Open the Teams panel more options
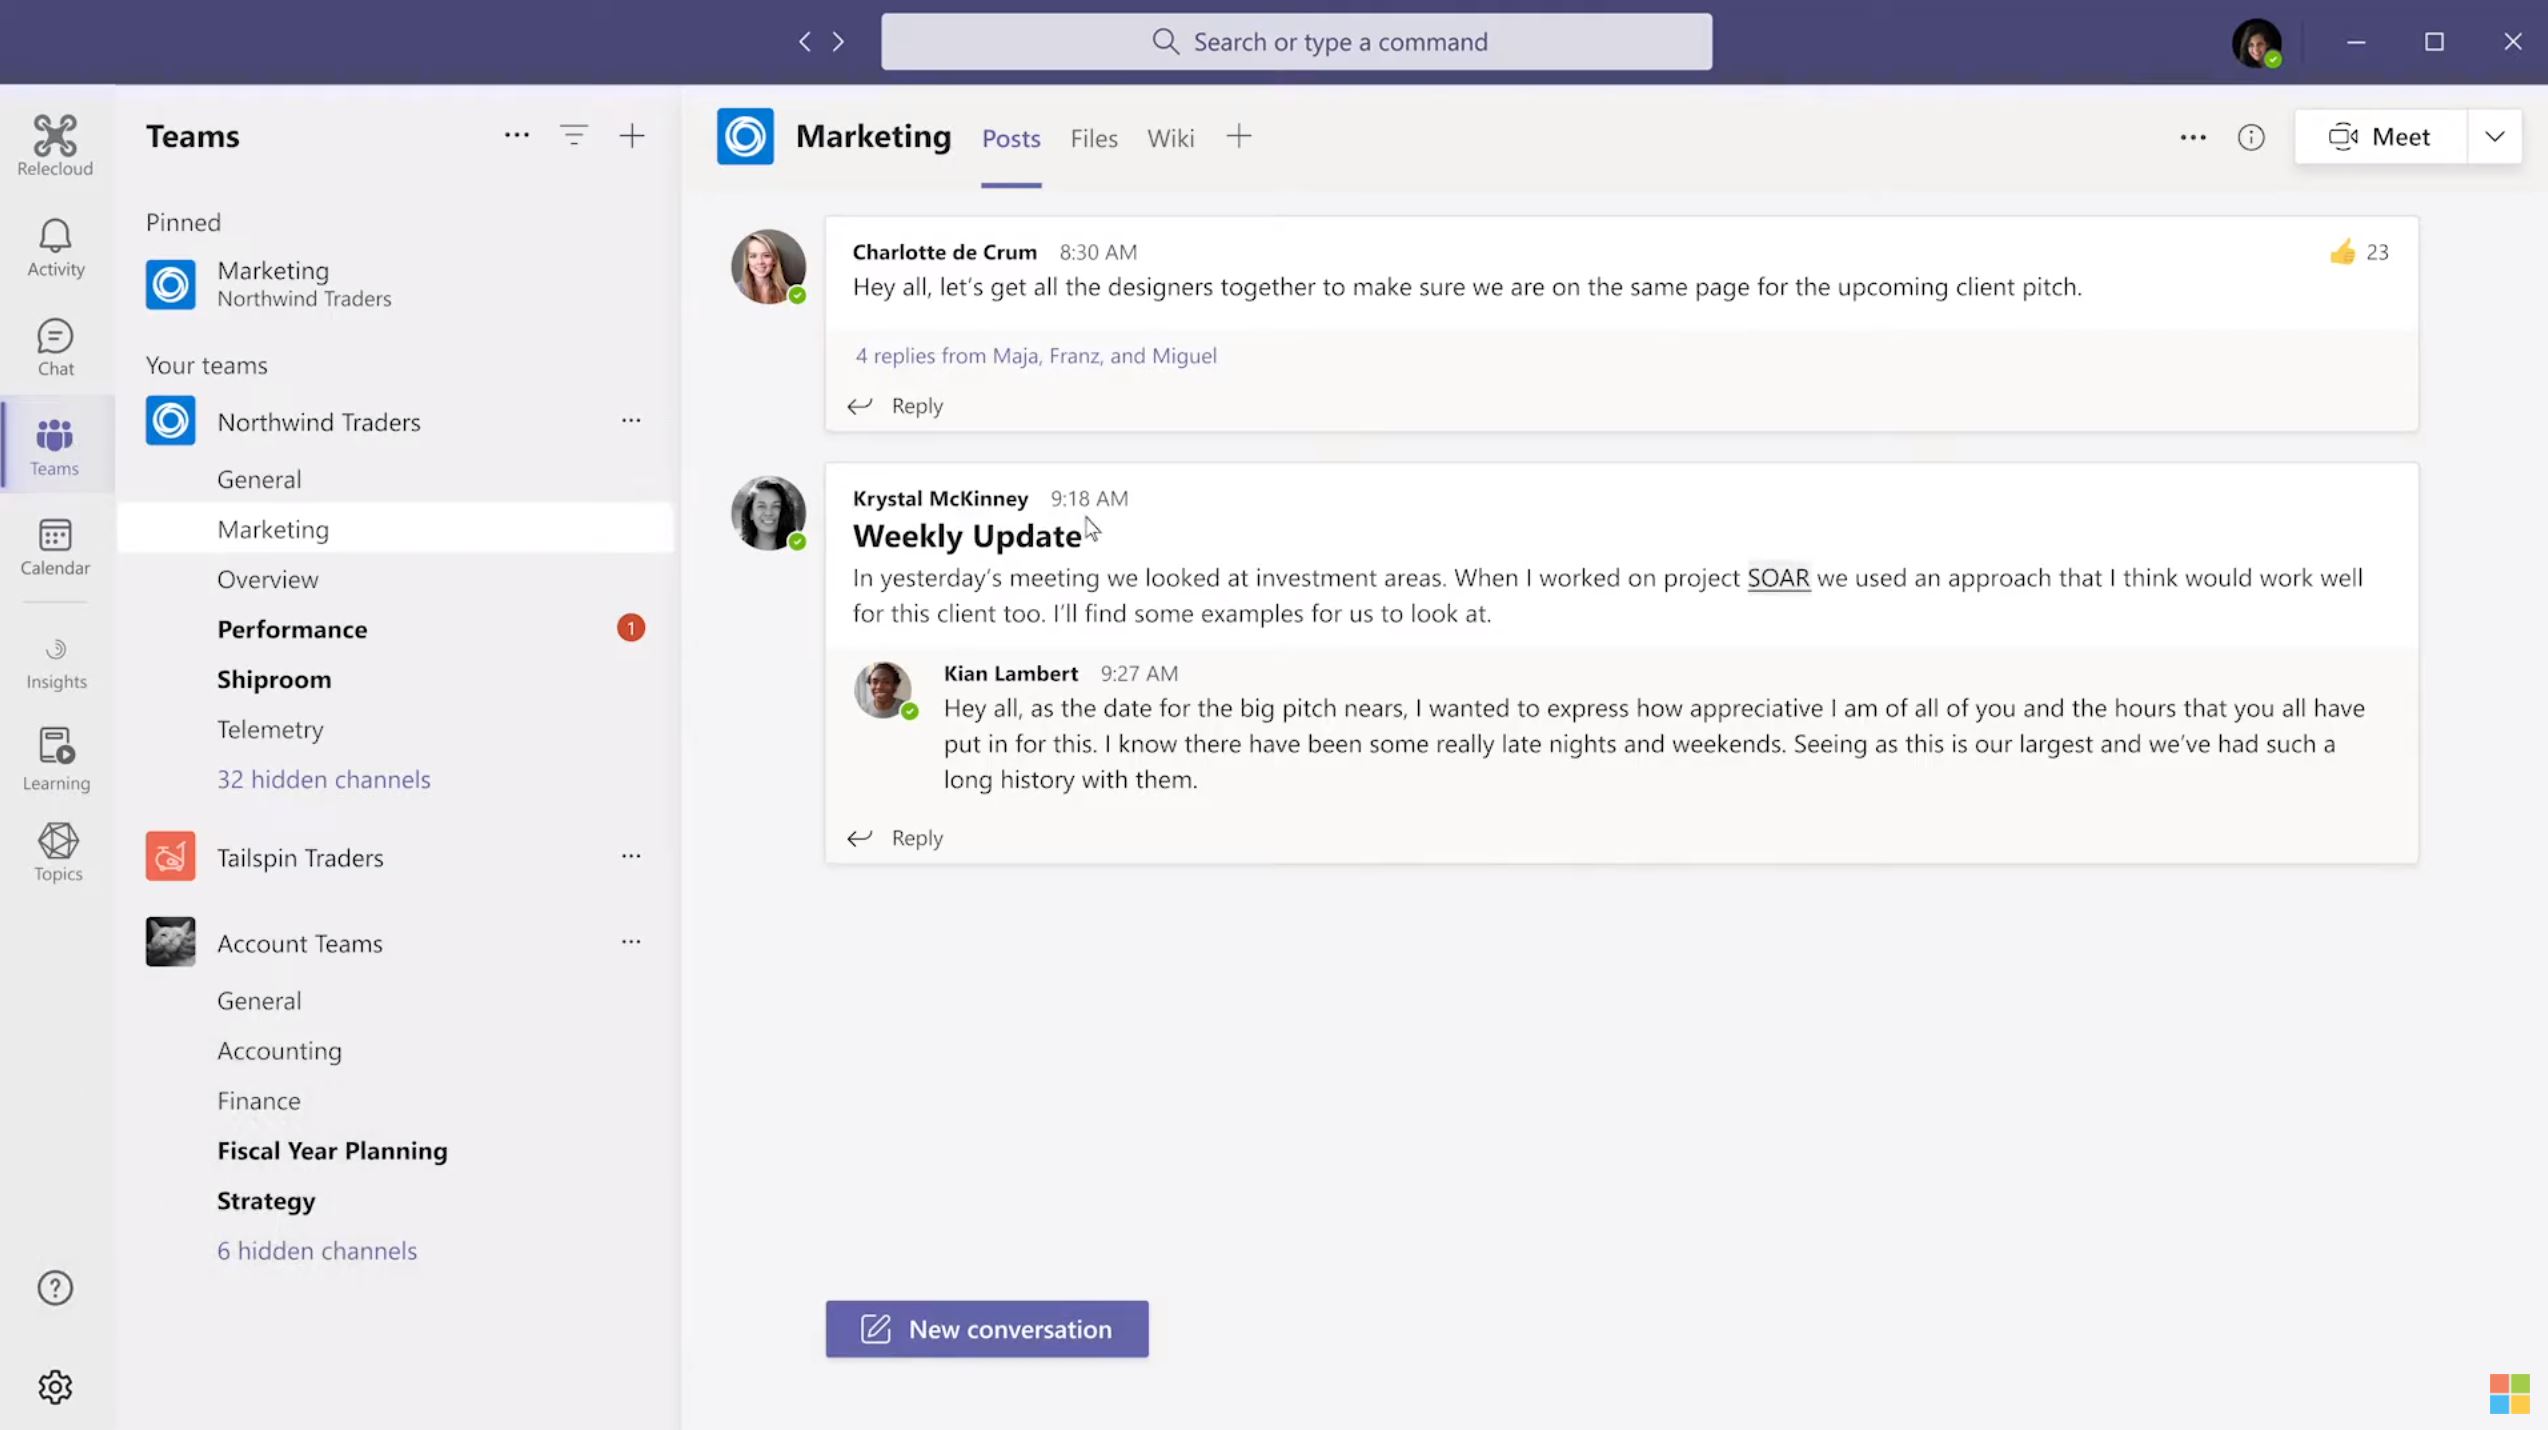Viewport: 2548px width, 1430px height. click(x=516, y=135)
